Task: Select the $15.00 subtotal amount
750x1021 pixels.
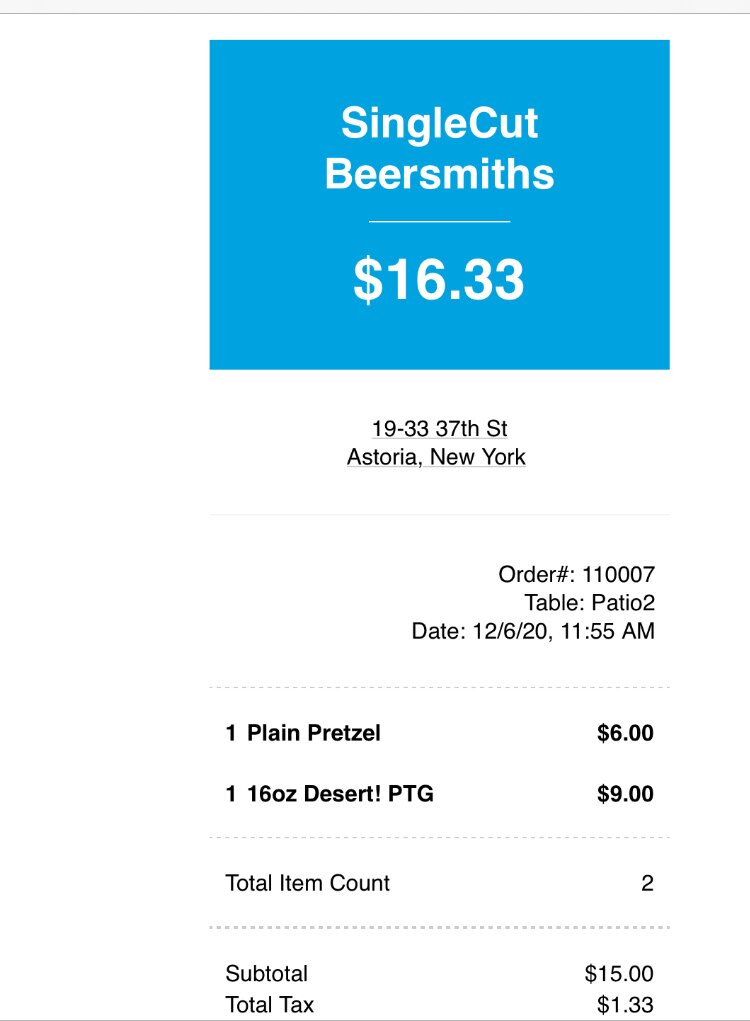Action: (x=619, y=974)
